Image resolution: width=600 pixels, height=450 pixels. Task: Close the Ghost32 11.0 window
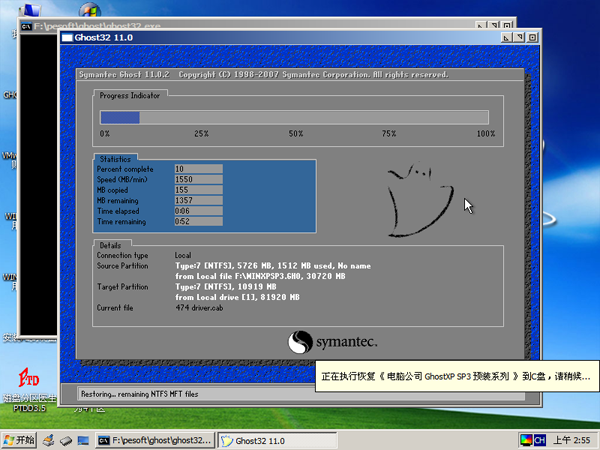[x=532, y=38]
